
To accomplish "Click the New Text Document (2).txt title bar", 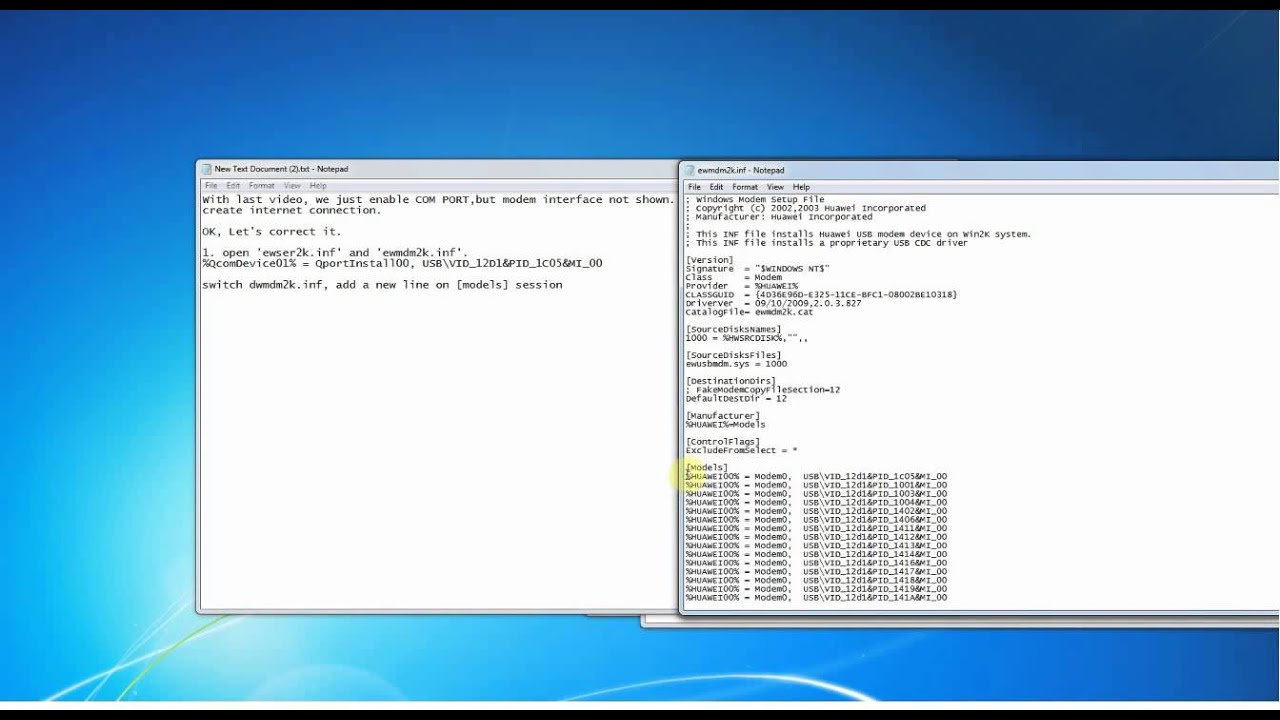I will pyautogui.click(x=437, y=169).
